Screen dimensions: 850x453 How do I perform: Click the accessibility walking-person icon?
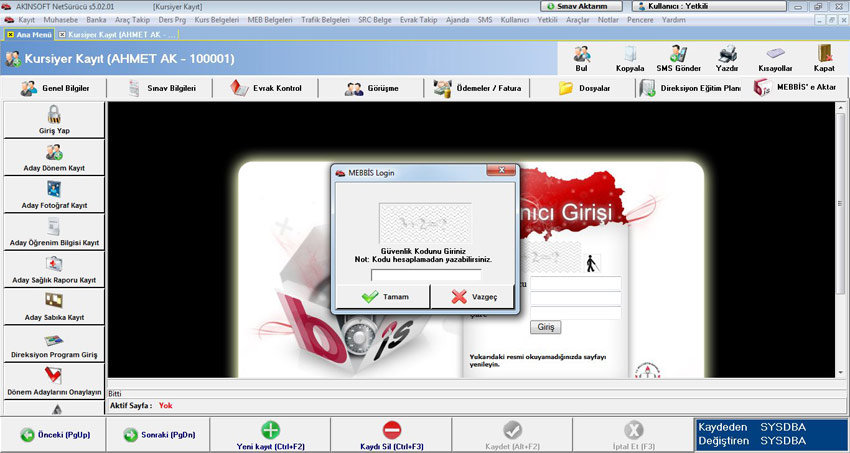point(591,263)
